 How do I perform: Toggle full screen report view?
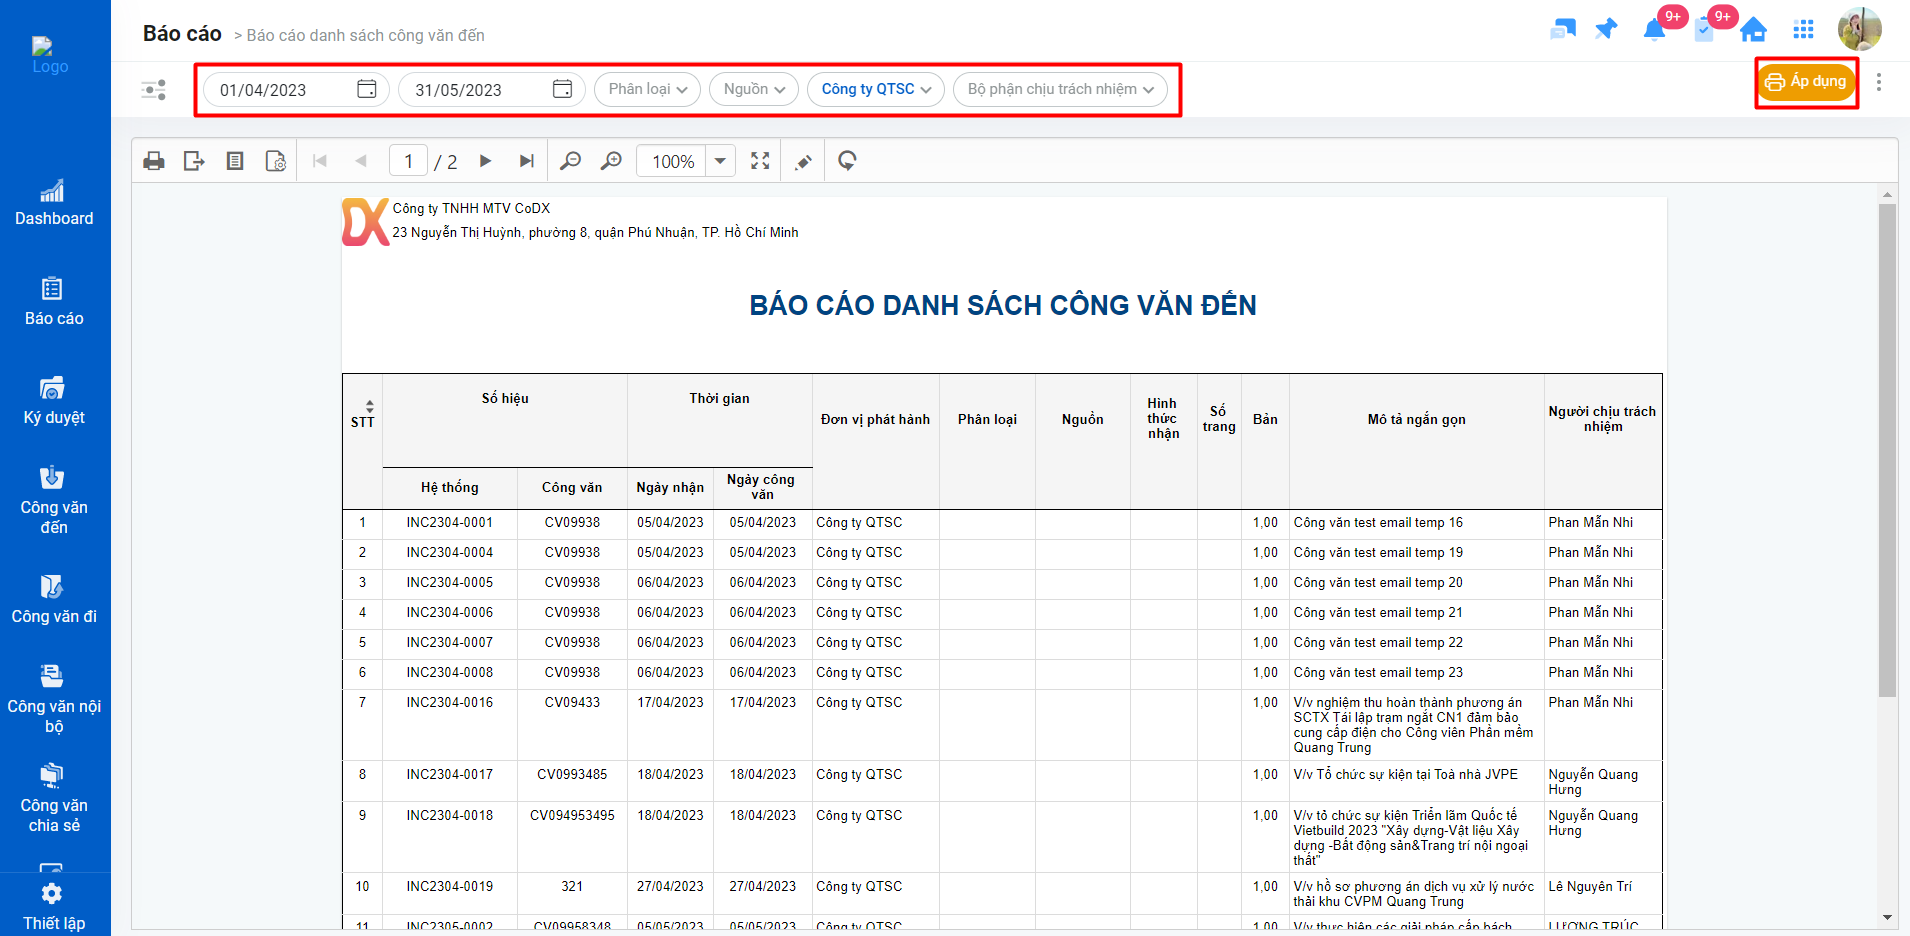[760, 161]
